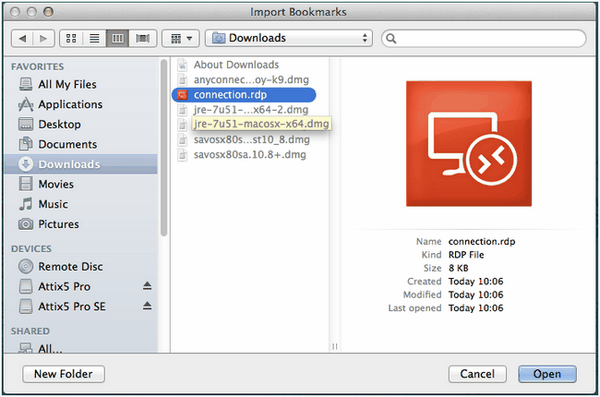Click the search field
This screenshot has height=397, width=600.
[484, 38]
